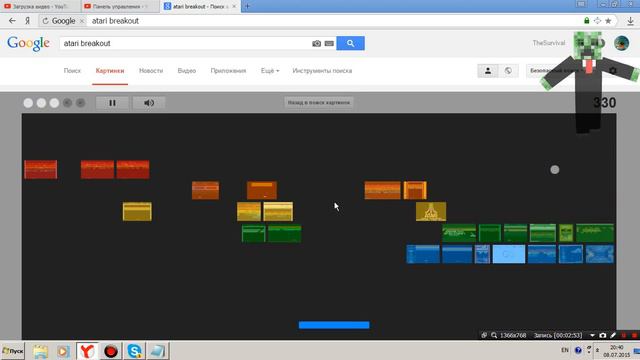Image resolution: width=640 pixels, height=360 pixels.
Task: Click the Yandex Я home button
Action: 28,21
